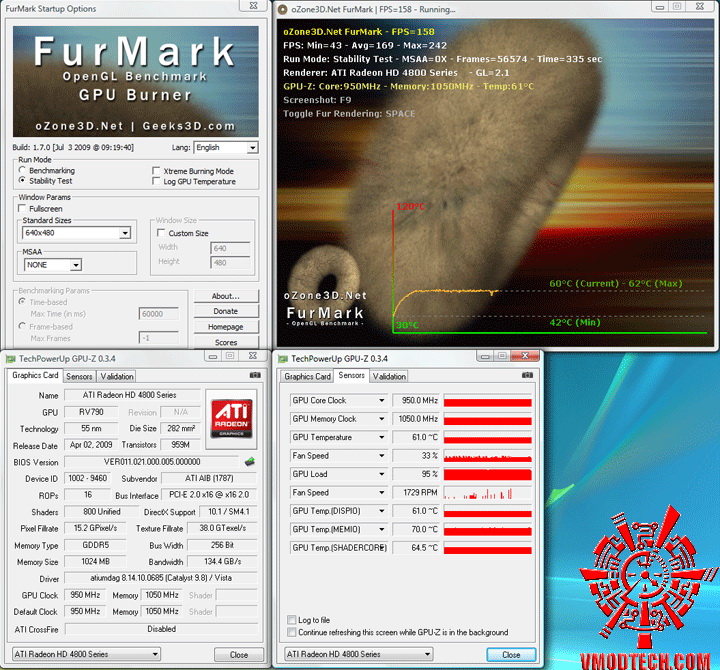
Task: Close the GPU-Z Sensors window with red X
Action: (x=525, y=355)
